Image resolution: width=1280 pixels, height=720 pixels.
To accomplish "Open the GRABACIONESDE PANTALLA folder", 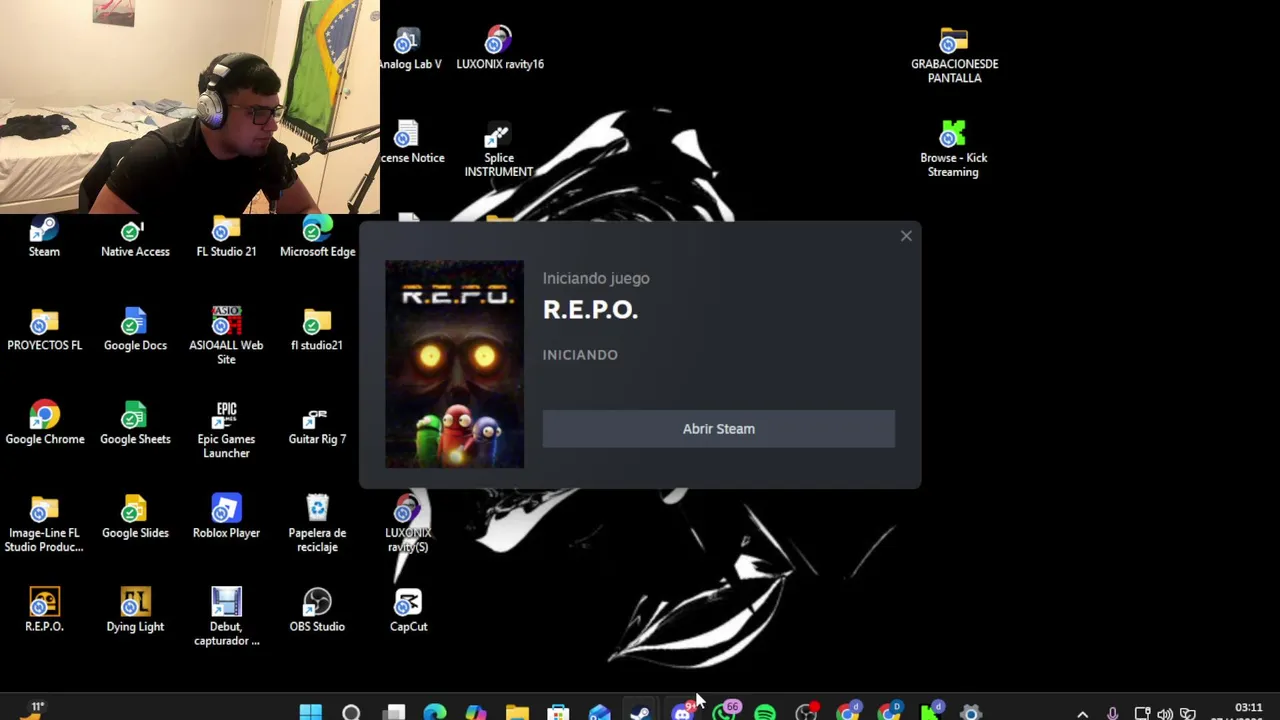I will (954, 57).
